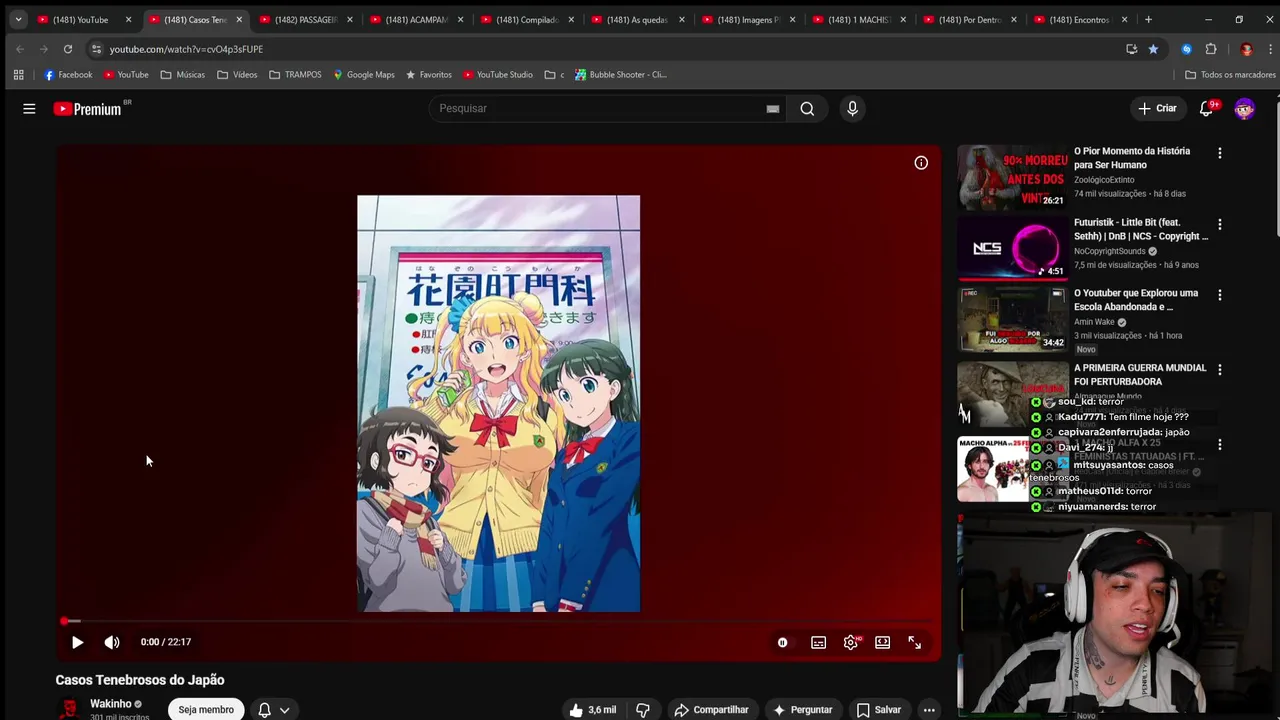Open a new browser tab
The height and width of the screenshot is (720, 1280).
1148,19
